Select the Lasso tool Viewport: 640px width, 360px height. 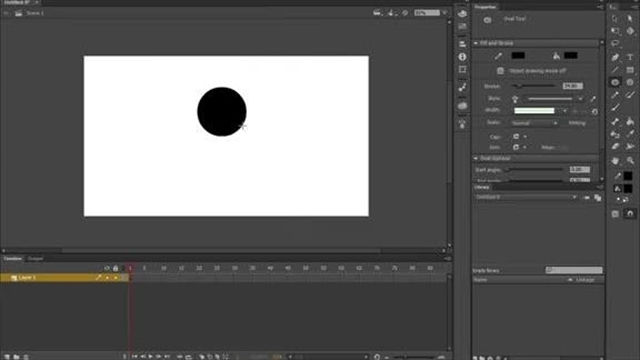point(615,44)
